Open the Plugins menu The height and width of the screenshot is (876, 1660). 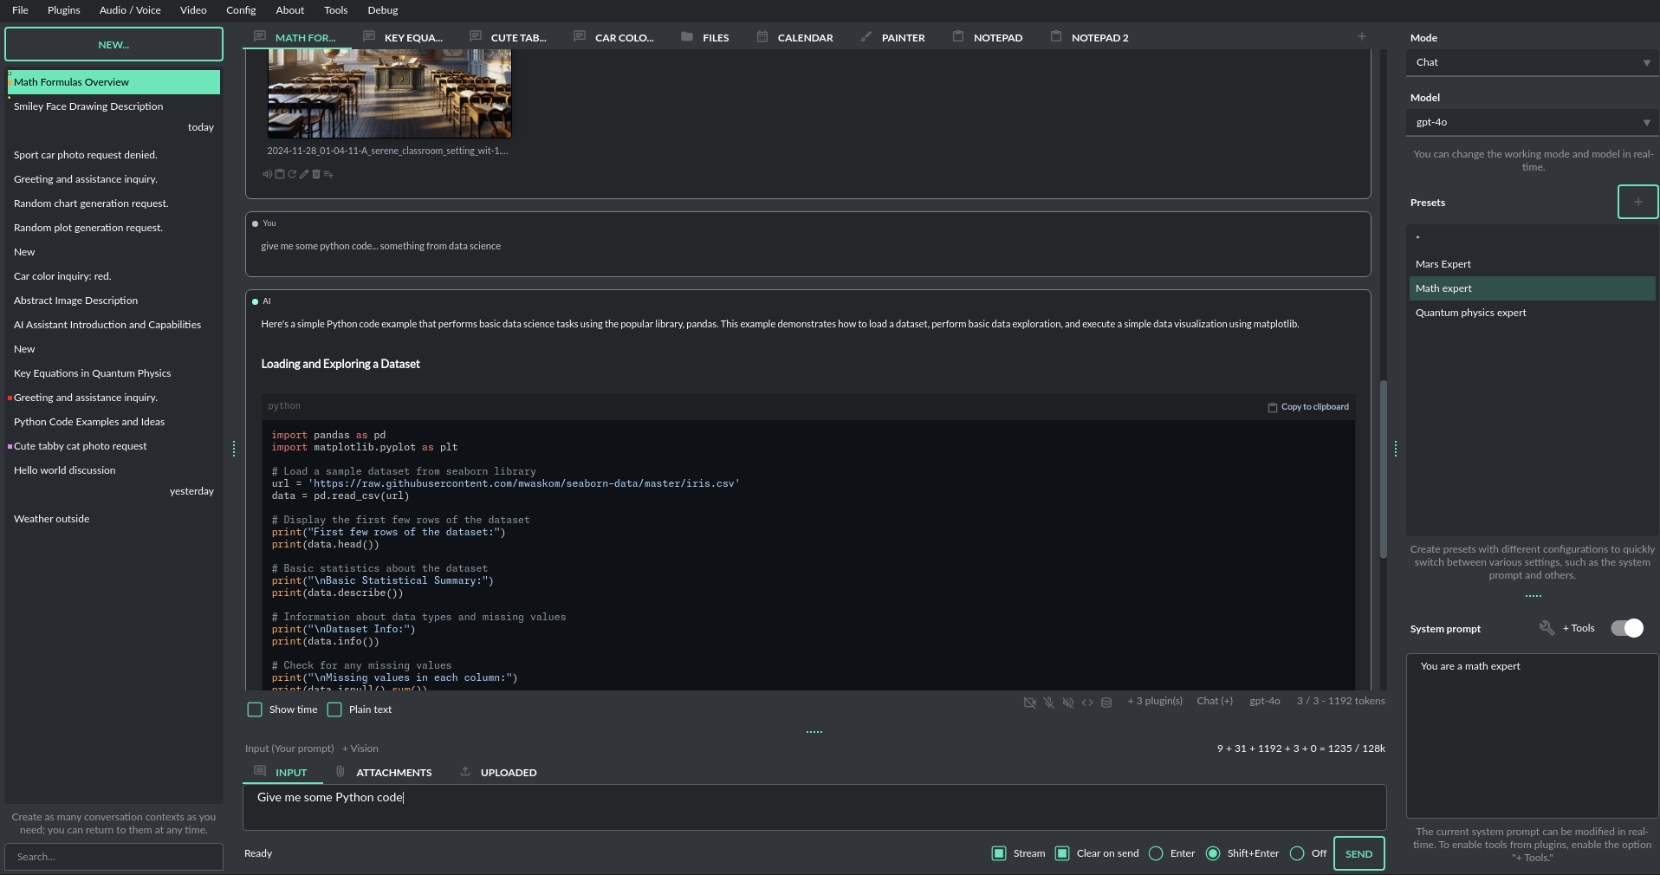[x=64, y=10]
